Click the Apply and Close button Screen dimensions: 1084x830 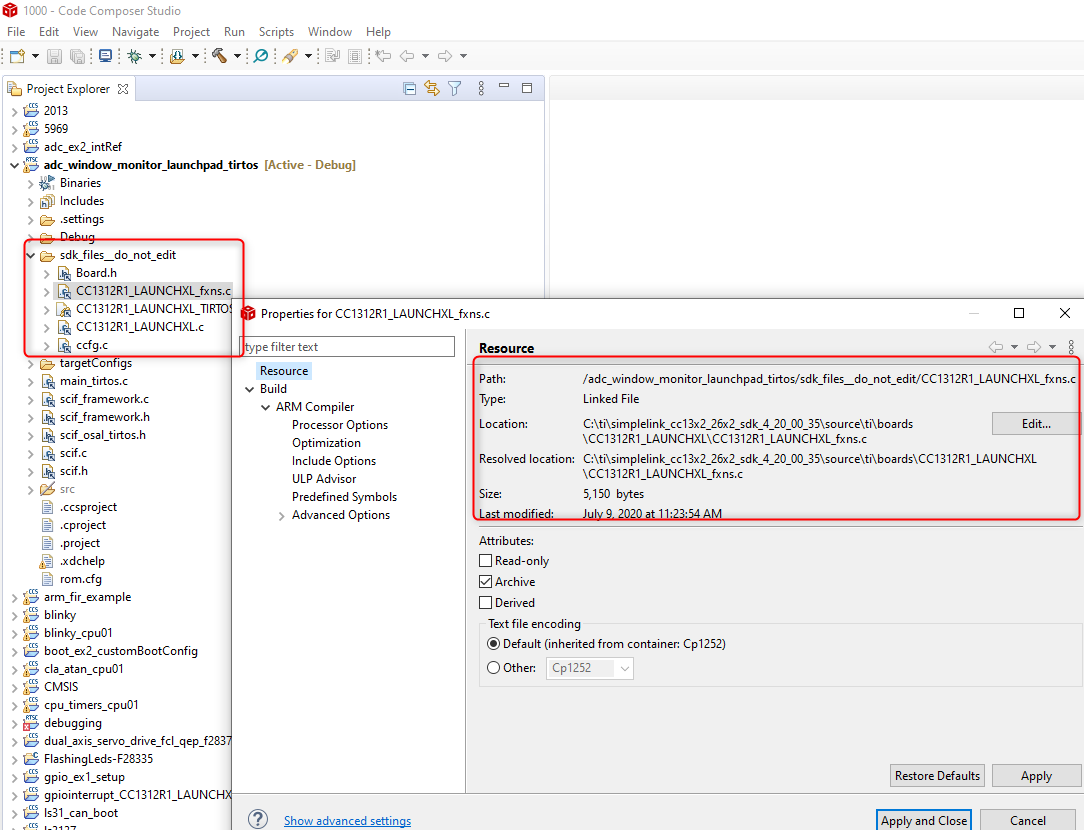click(923, 820)
